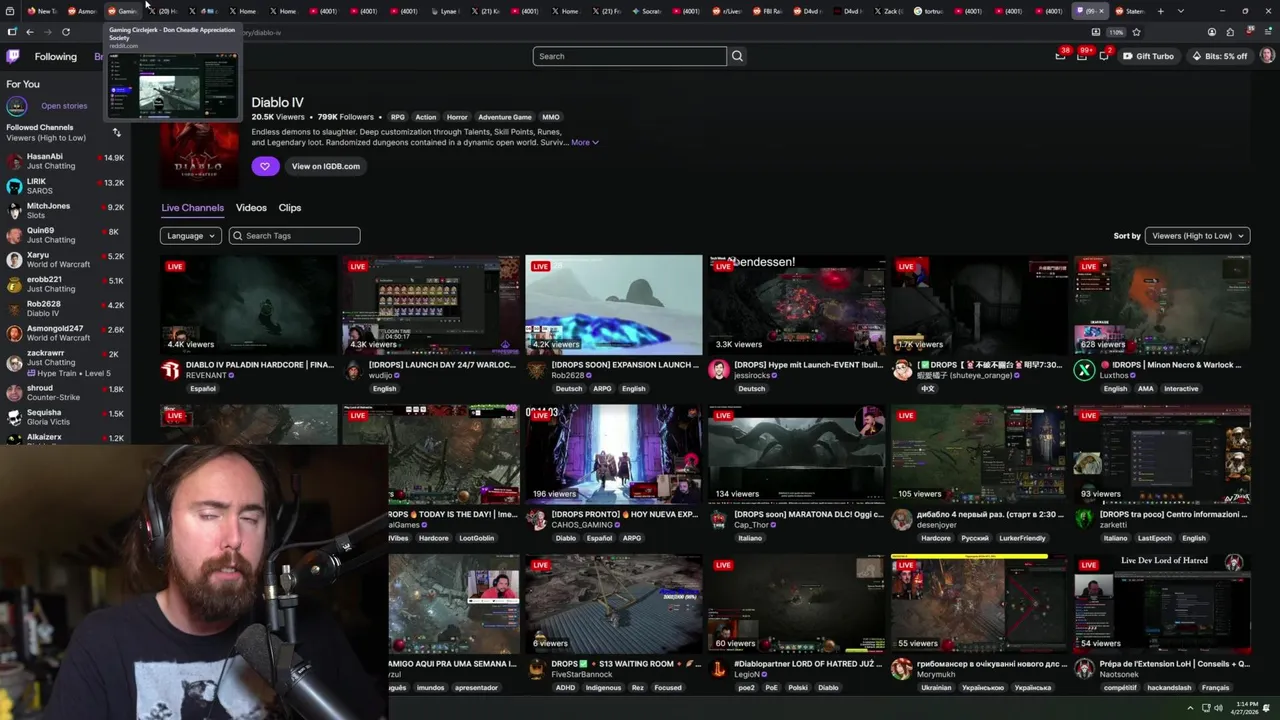Open the stories avatar icon under For You
The height and width of the screenshot is (720, 1280).
coord(16,106)
